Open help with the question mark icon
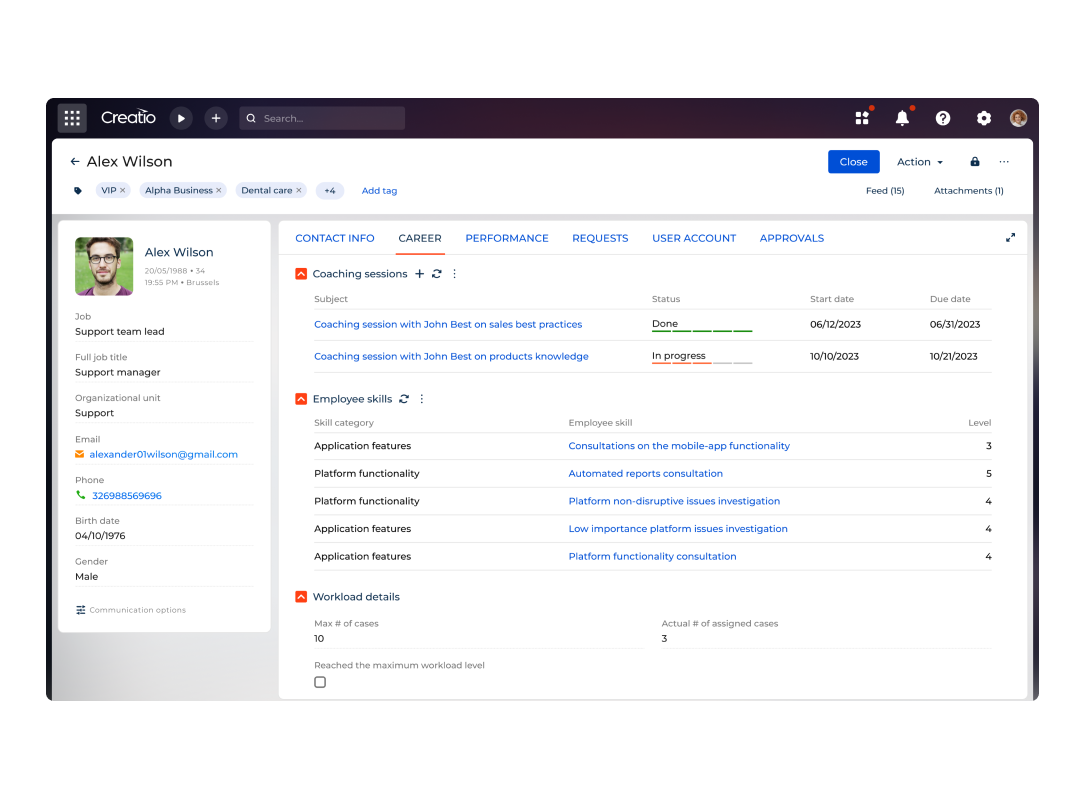The image size is (1084, 800). click(942, 117)
